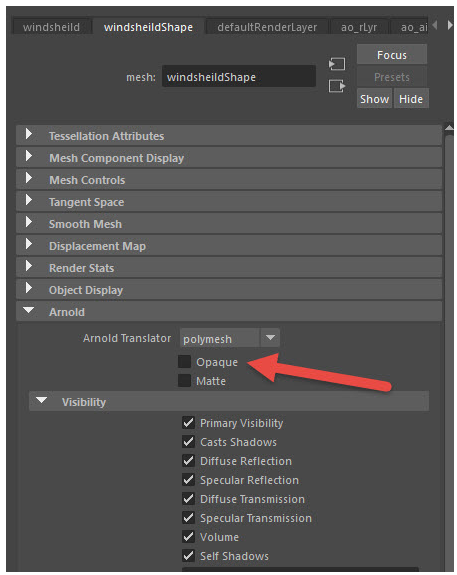Click the Show button
This screenshot has width=457, height=575.
click(x=374, y=99)
